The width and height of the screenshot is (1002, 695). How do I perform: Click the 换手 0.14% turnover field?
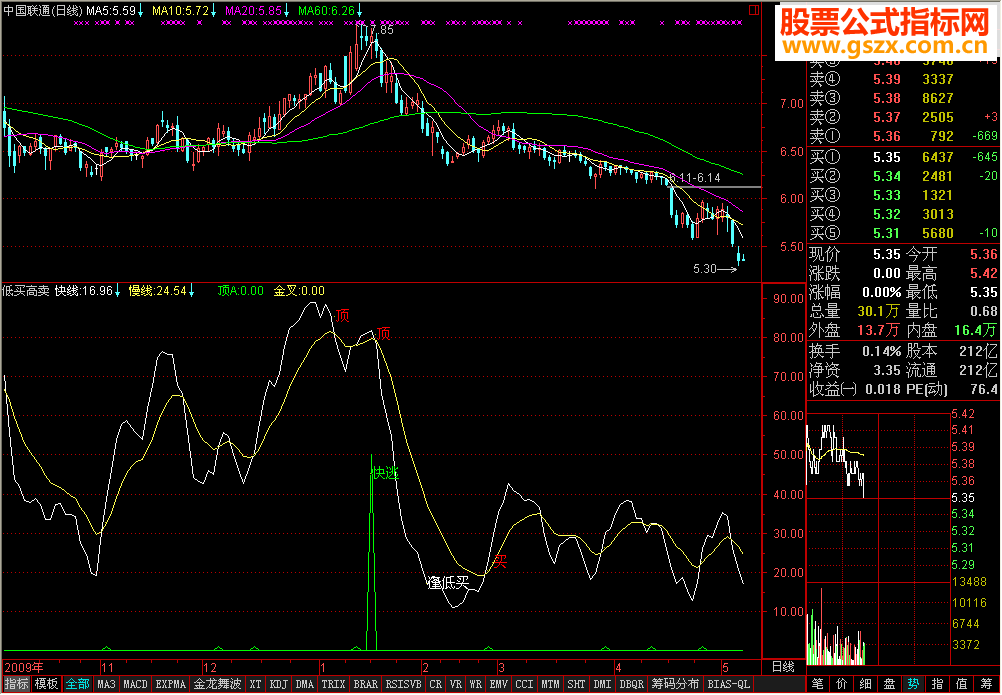click(x=855, y=351)
